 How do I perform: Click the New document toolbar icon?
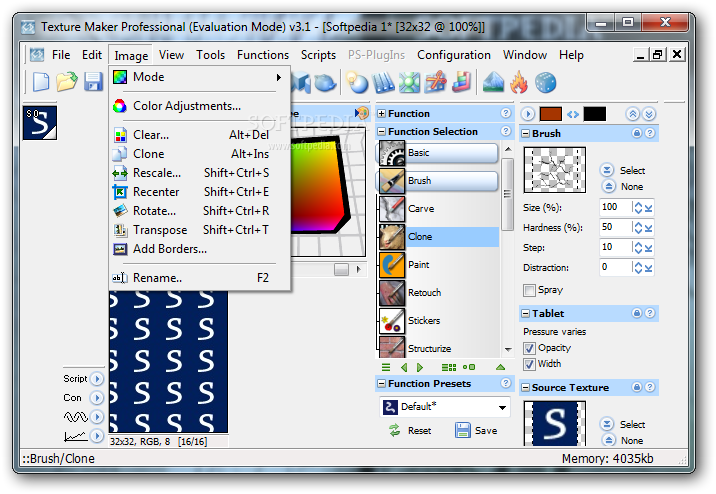pyautogui.click(x=41, y=83)
